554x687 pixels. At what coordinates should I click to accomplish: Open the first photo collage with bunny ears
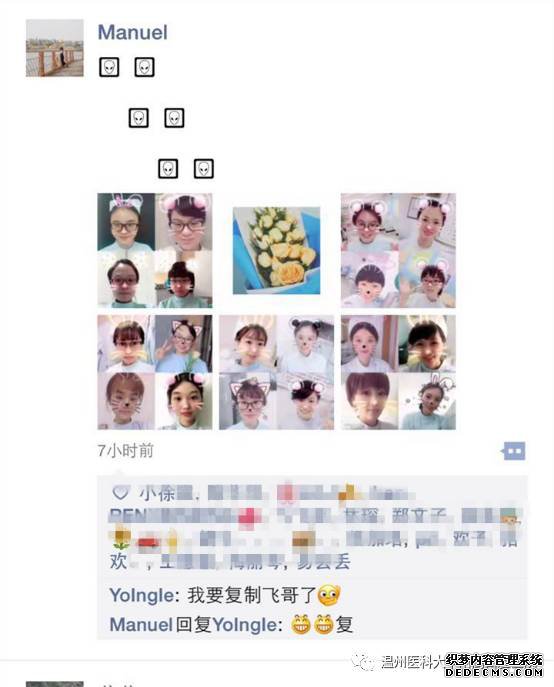pos(155,251)
